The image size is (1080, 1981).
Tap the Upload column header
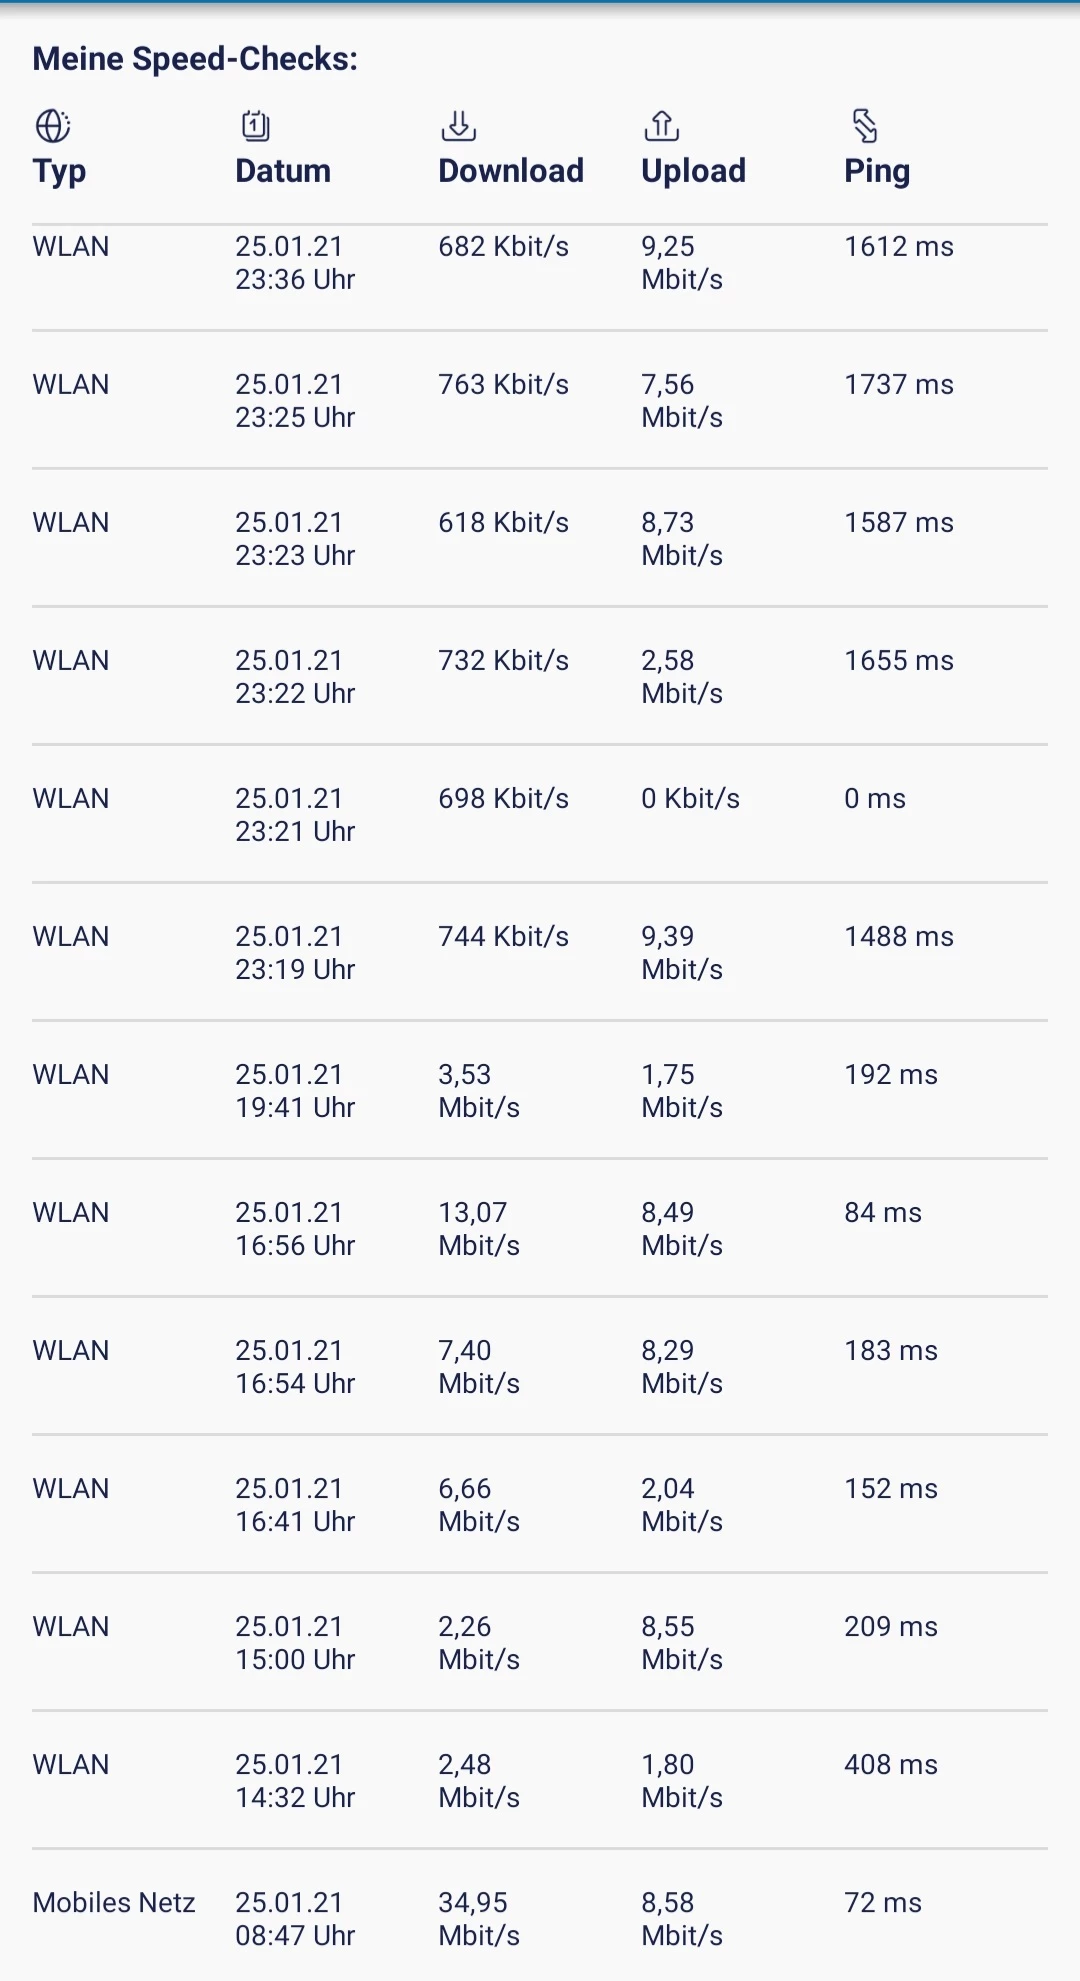coord(694,171)
